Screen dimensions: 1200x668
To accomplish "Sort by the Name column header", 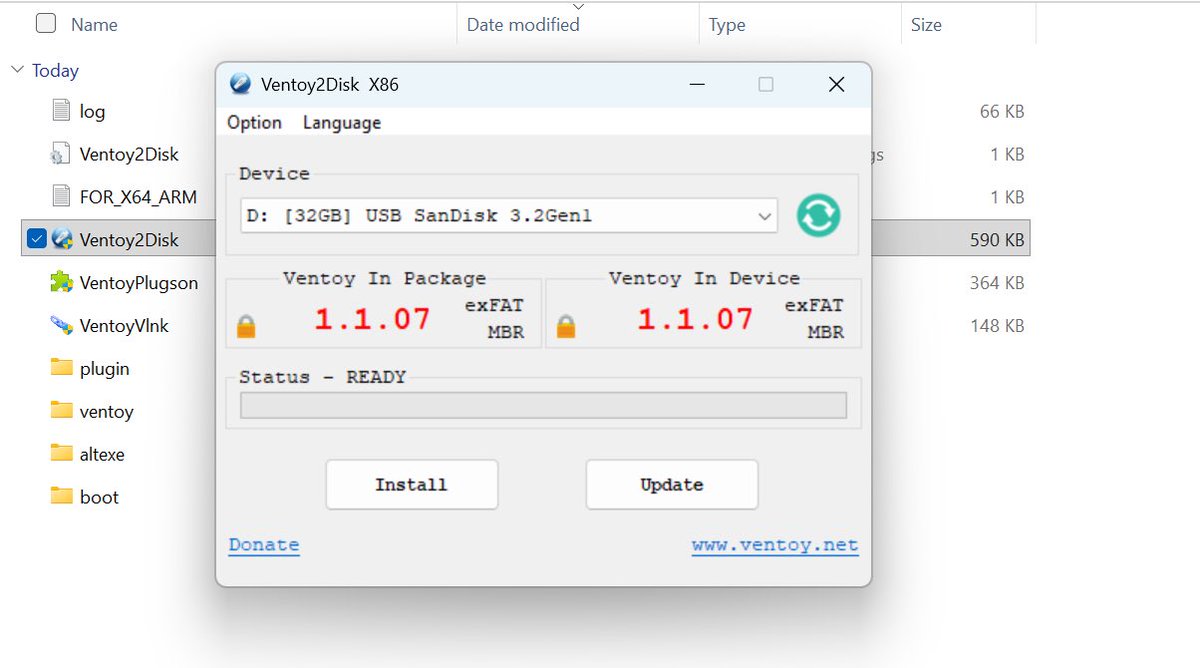I will (94, 25).
